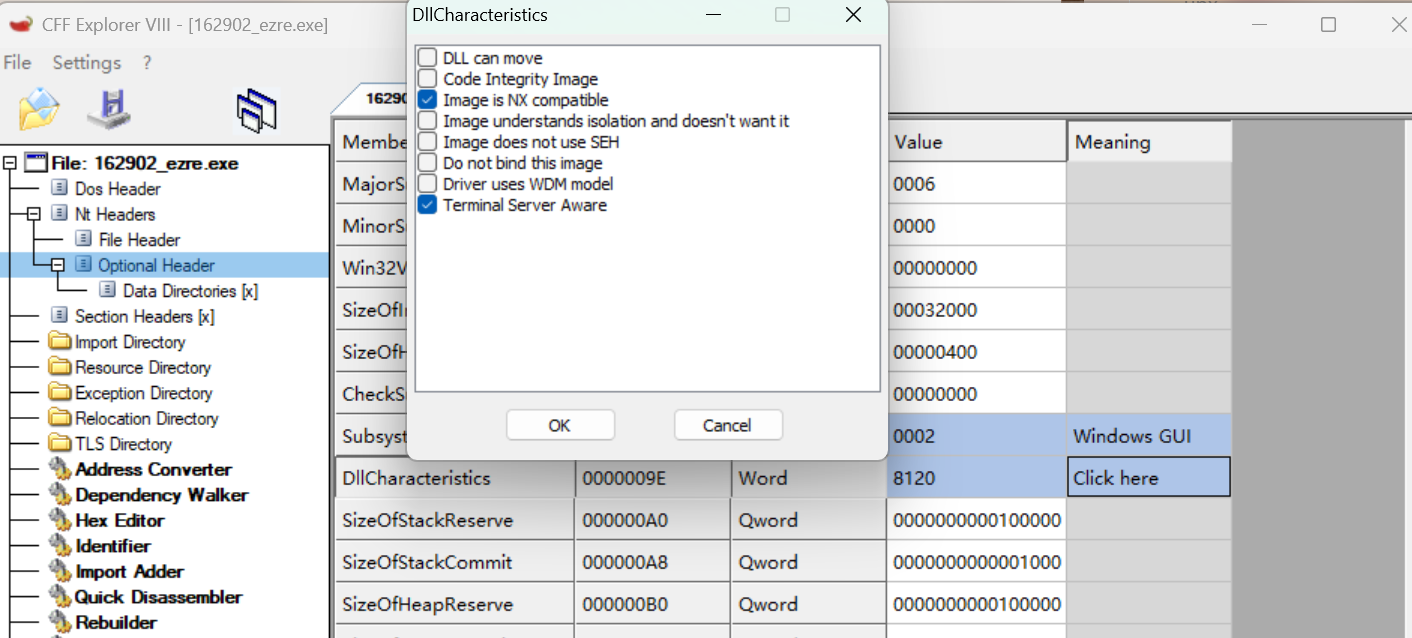This screenshot has height=638, width=1412.
Task: Select the Address Converter tool
Action: (153, 469)
